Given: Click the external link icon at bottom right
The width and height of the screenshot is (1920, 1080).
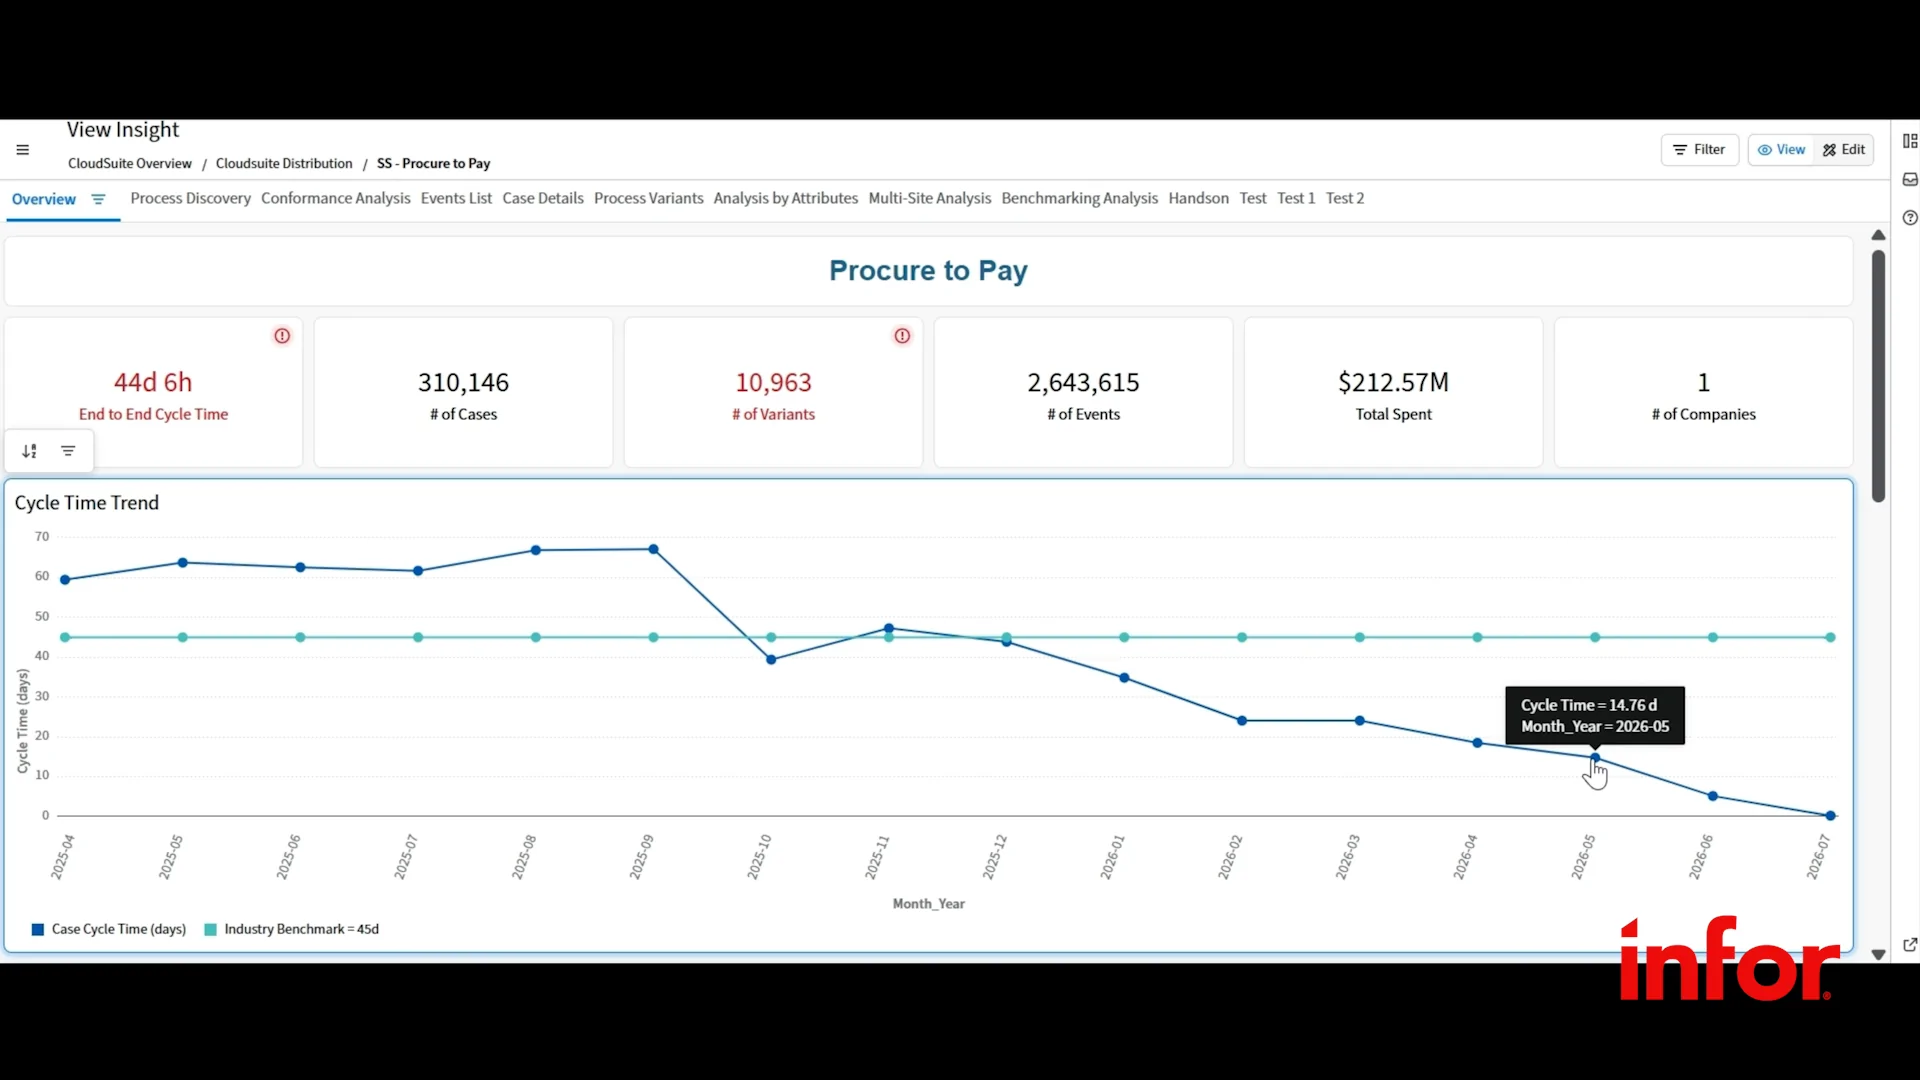Looking at the screenshot, I should click(1909, 944).
